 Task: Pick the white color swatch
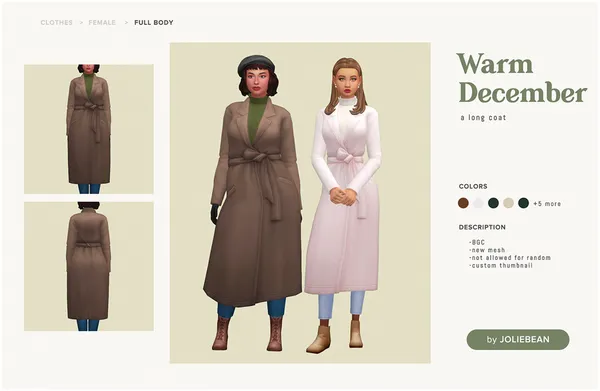[478, 203]
